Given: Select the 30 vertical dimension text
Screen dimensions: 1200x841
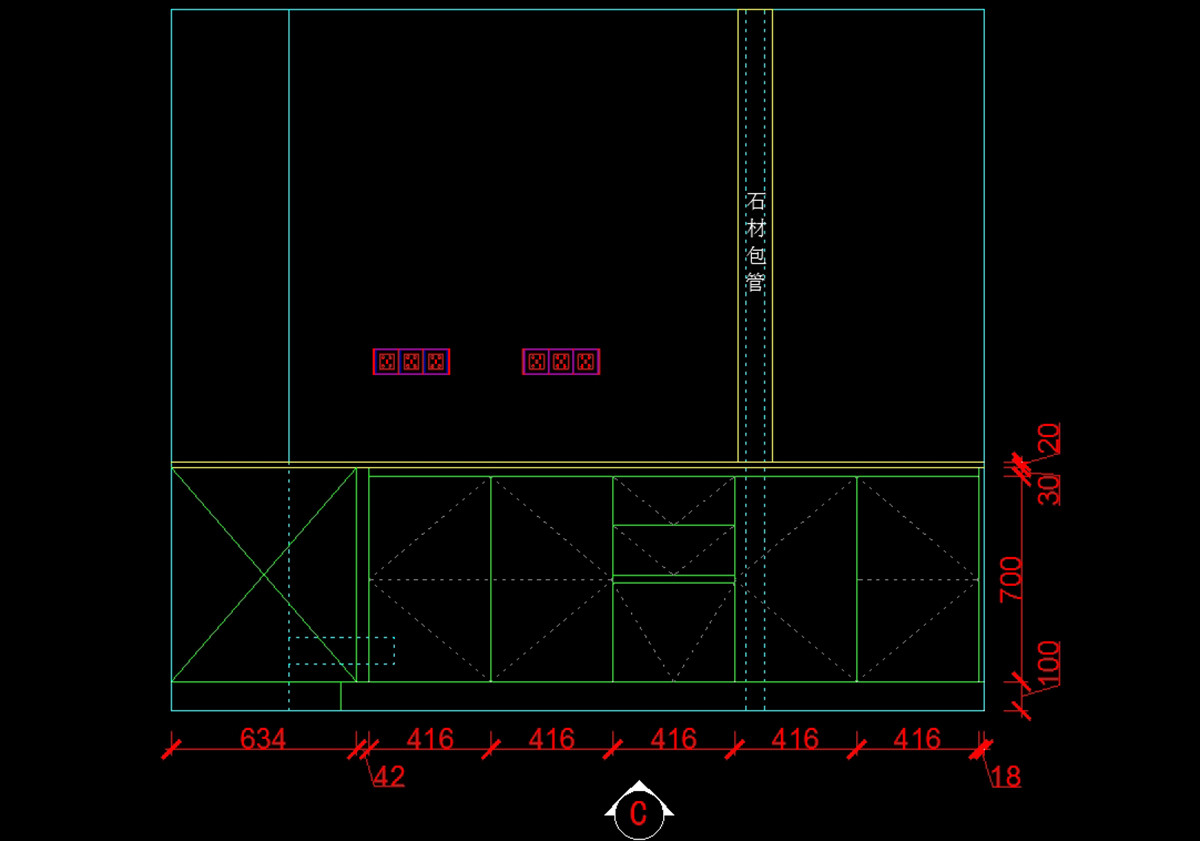Looking at the screenshot, I should tap(1048, 490).
